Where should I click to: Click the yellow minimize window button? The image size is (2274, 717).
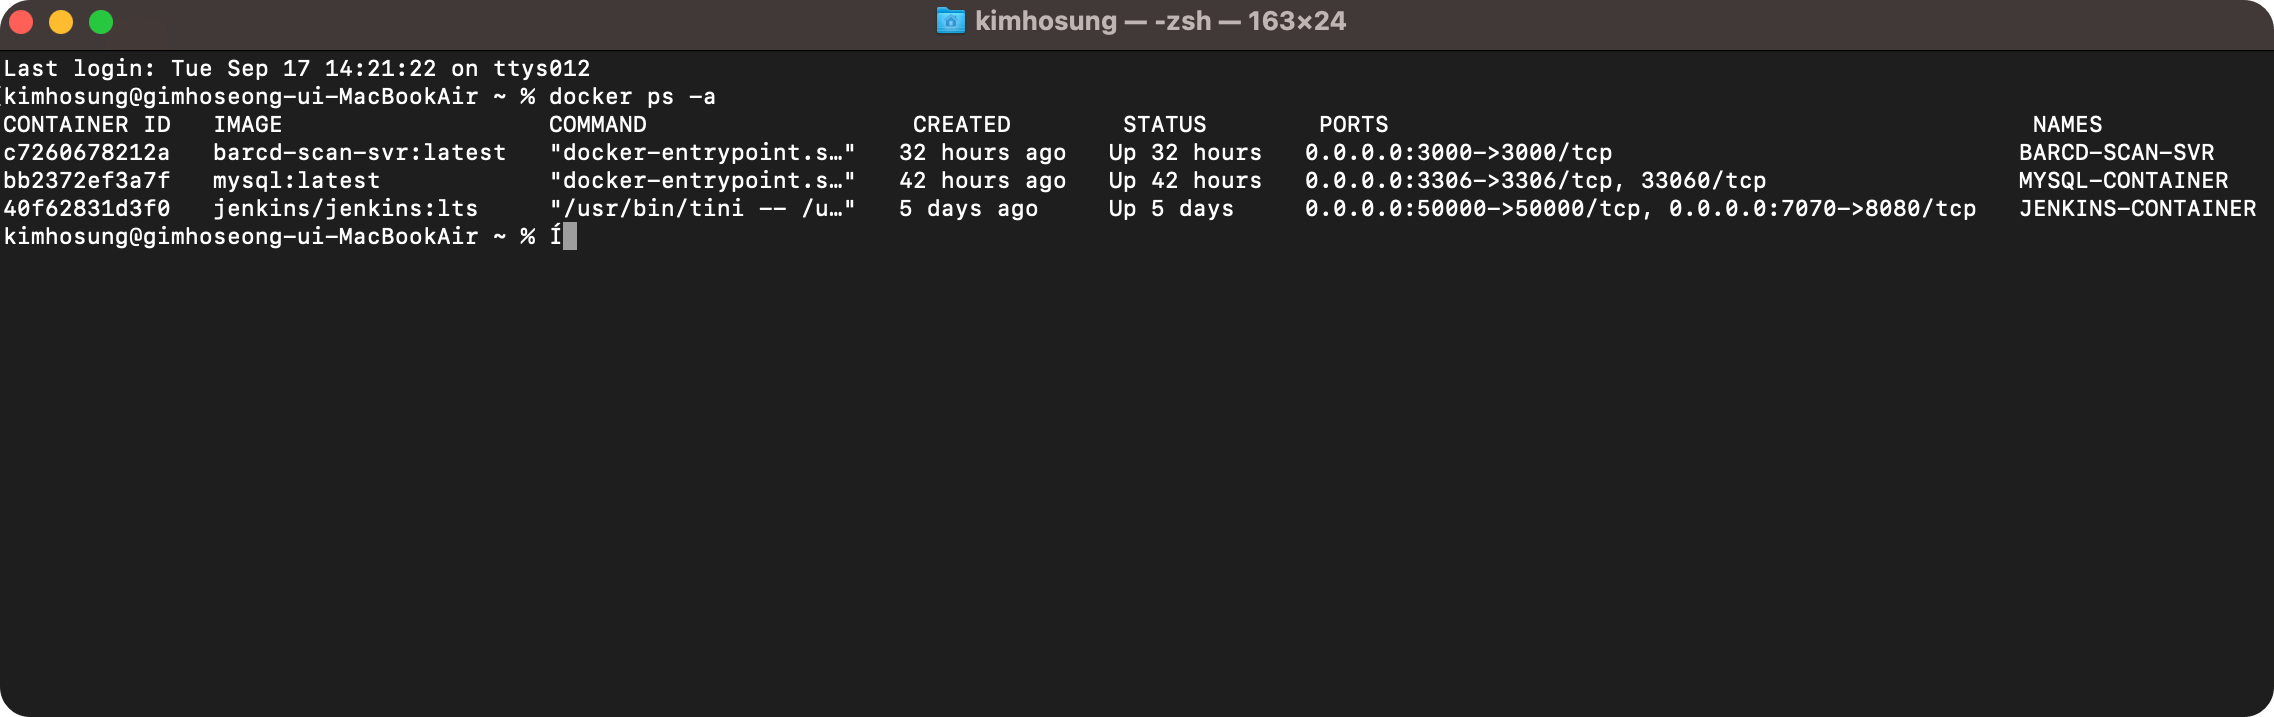[x=61, y=22]
